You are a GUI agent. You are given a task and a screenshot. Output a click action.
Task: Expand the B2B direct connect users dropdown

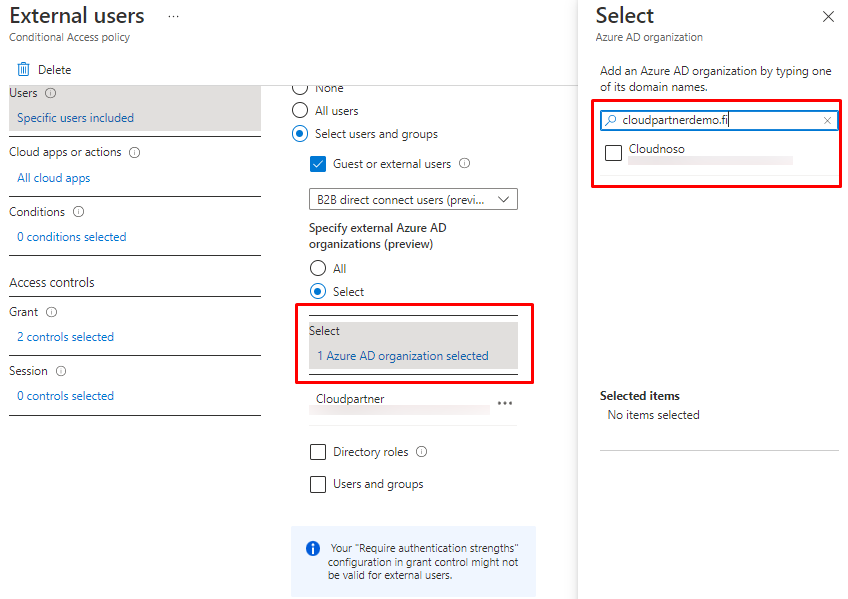[413, 199]
